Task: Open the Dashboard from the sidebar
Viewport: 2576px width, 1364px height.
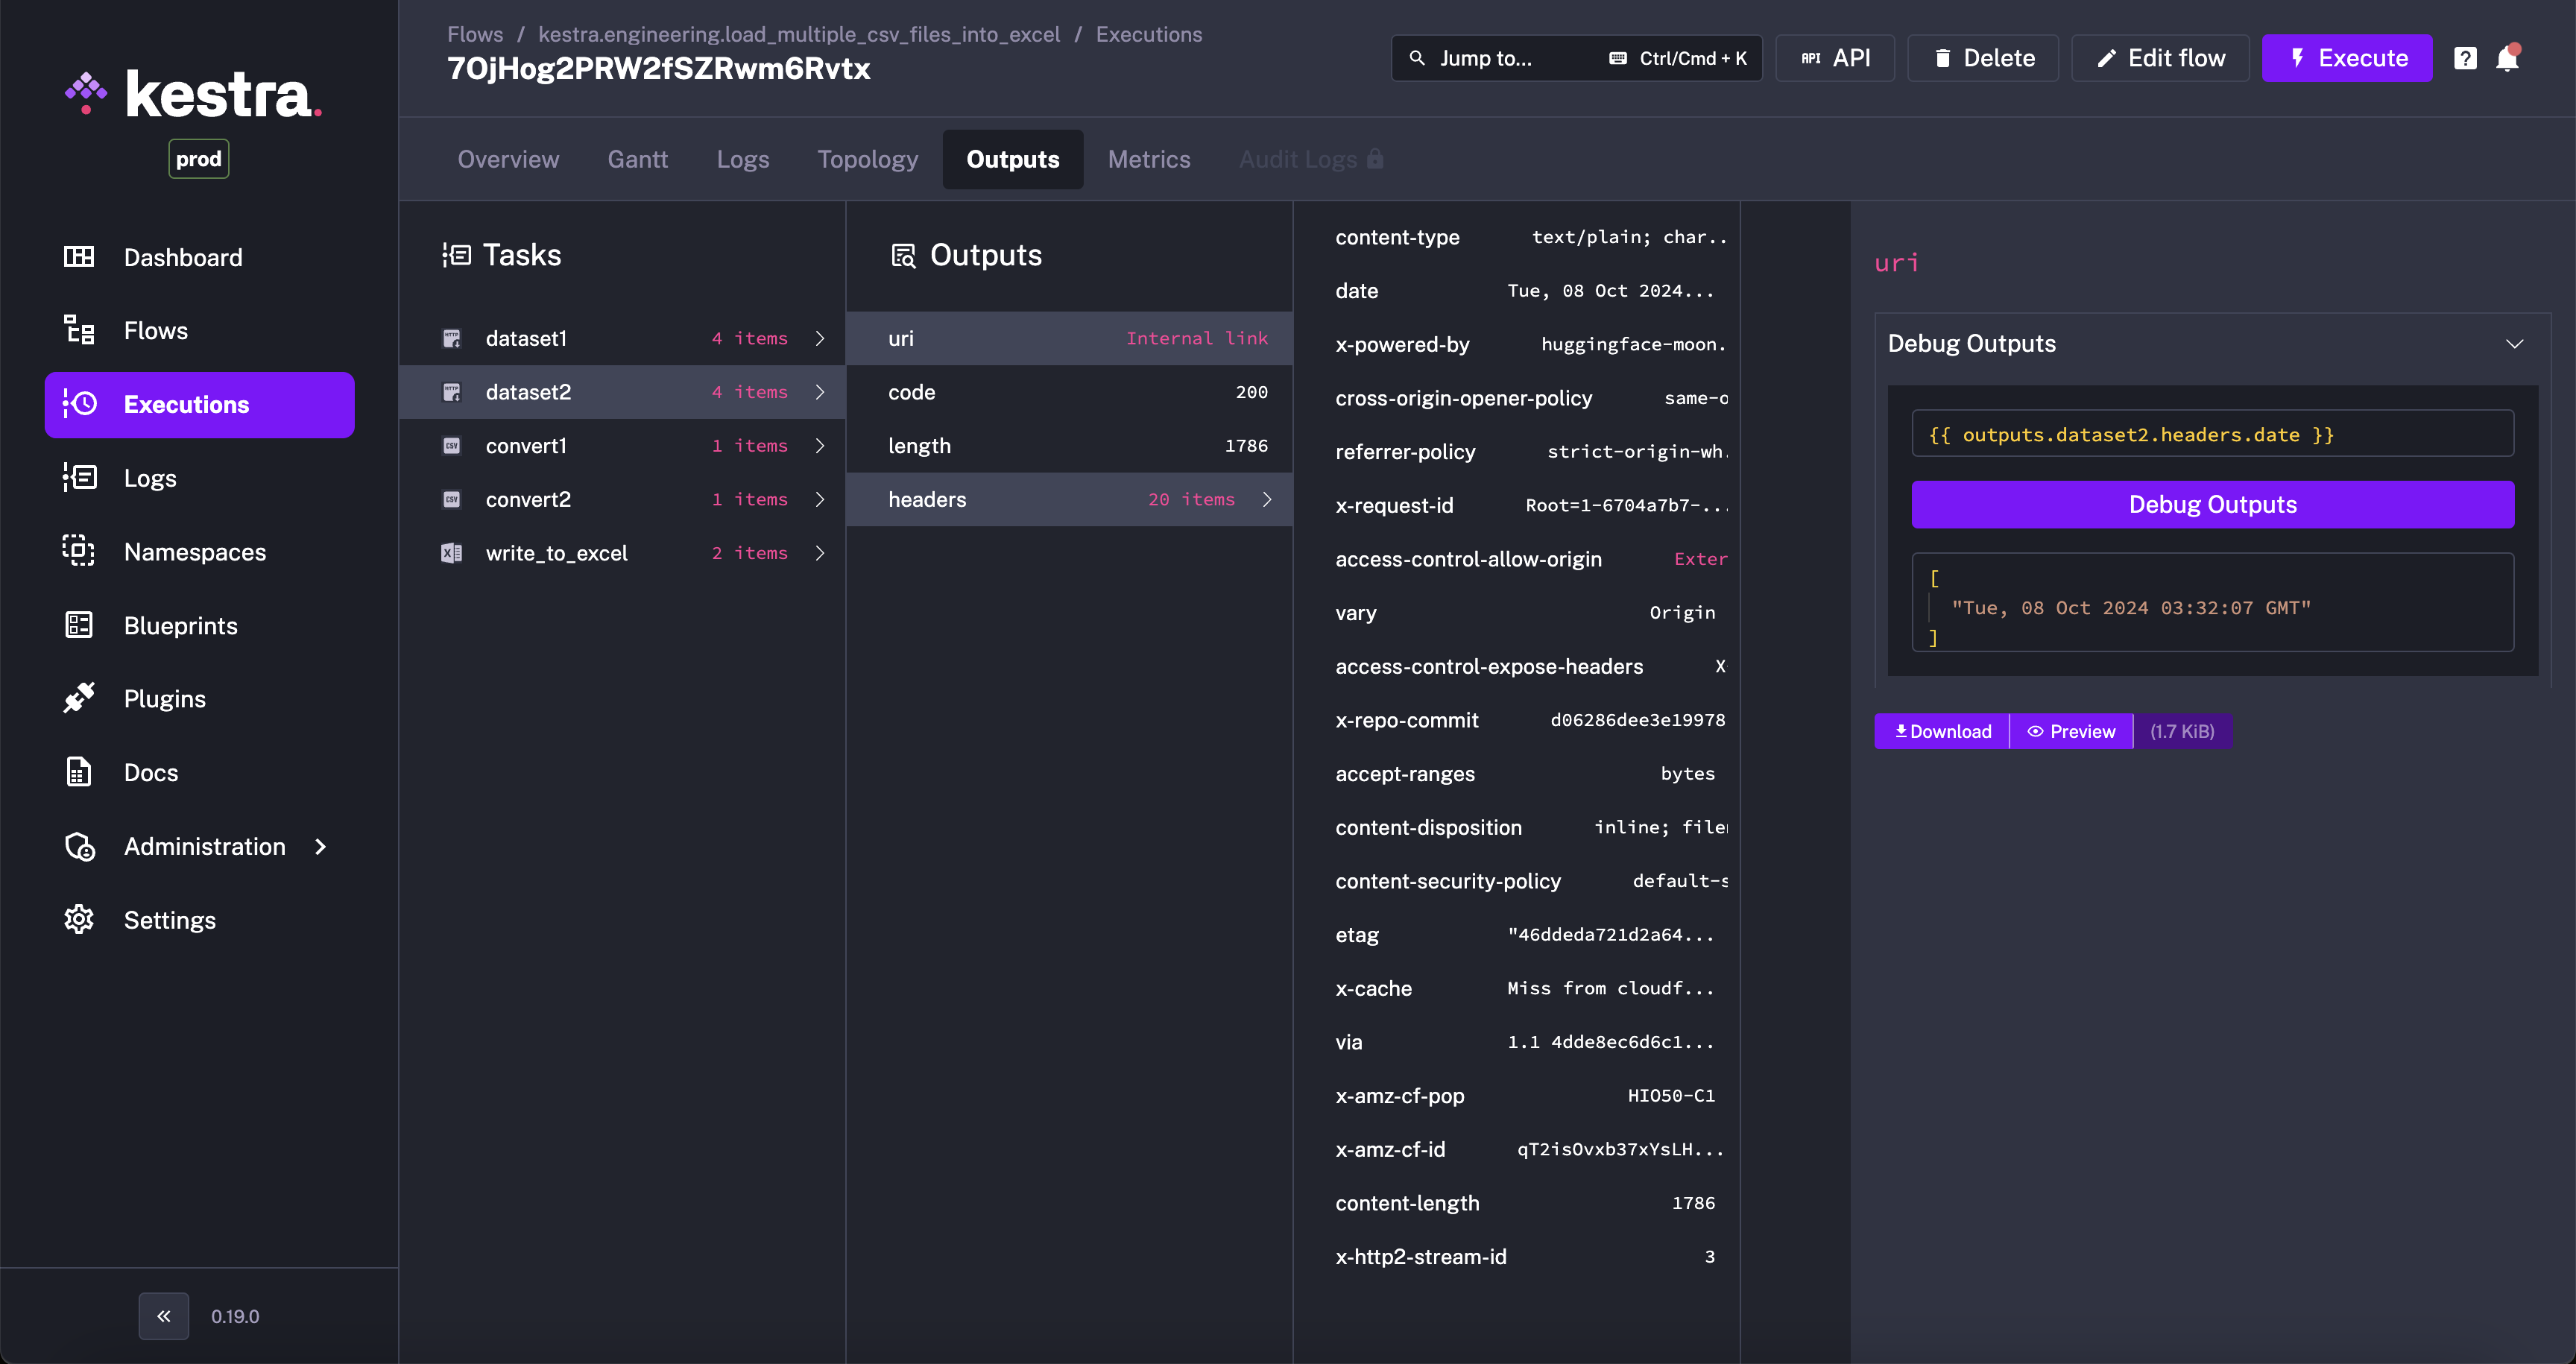Action: pos(183,257)
